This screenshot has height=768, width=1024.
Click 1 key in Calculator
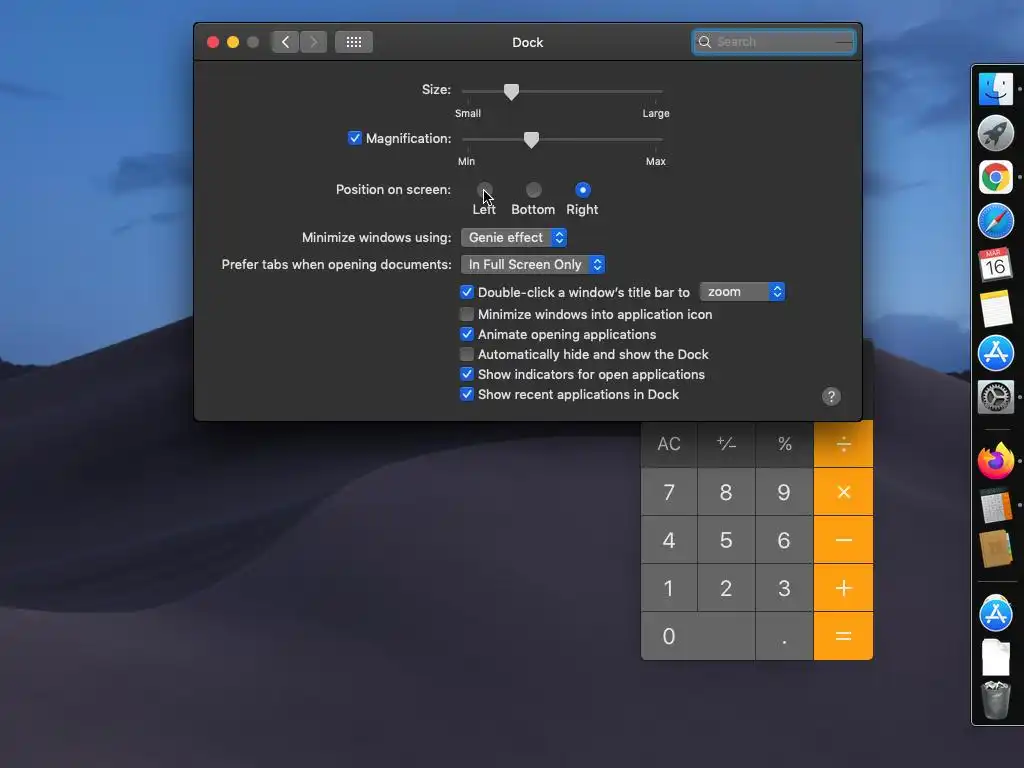pos(669,588)
